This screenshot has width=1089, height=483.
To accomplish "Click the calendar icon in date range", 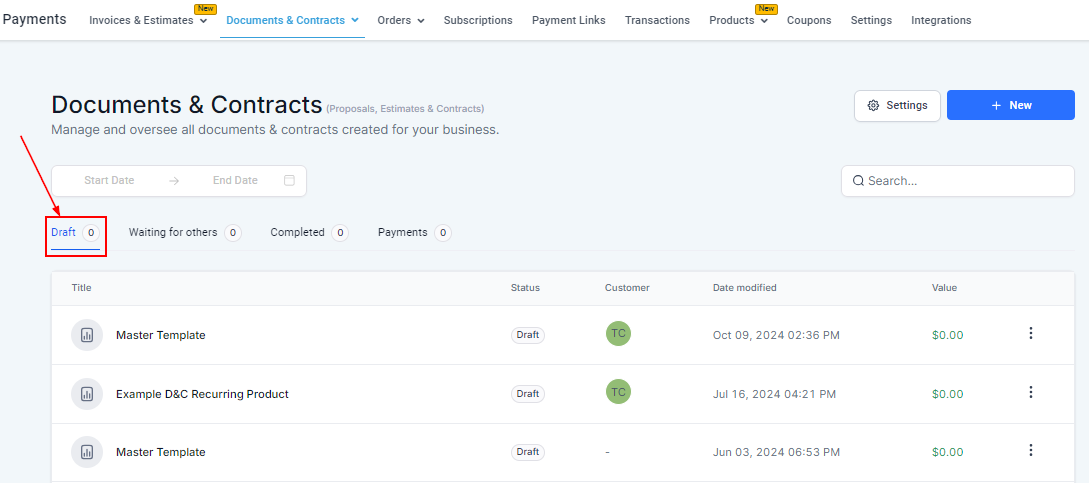I will pyautogui.click(x=289, y=181).
